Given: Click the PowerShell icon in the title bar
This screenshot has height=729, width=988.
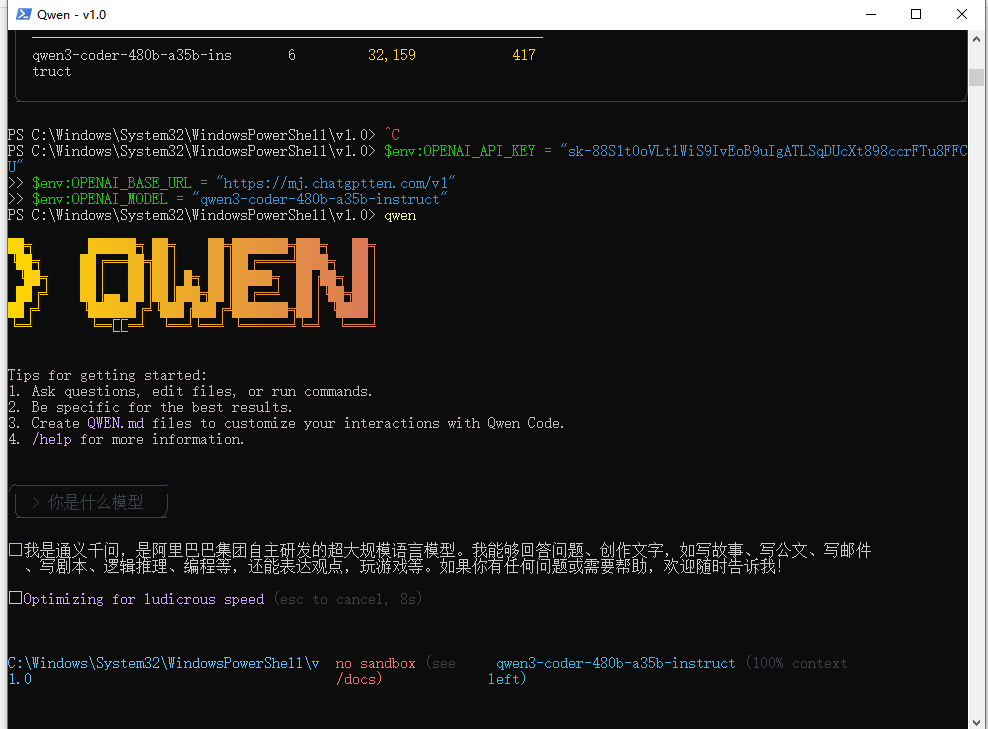Looking at the screenshot, I should pos(23,14).
